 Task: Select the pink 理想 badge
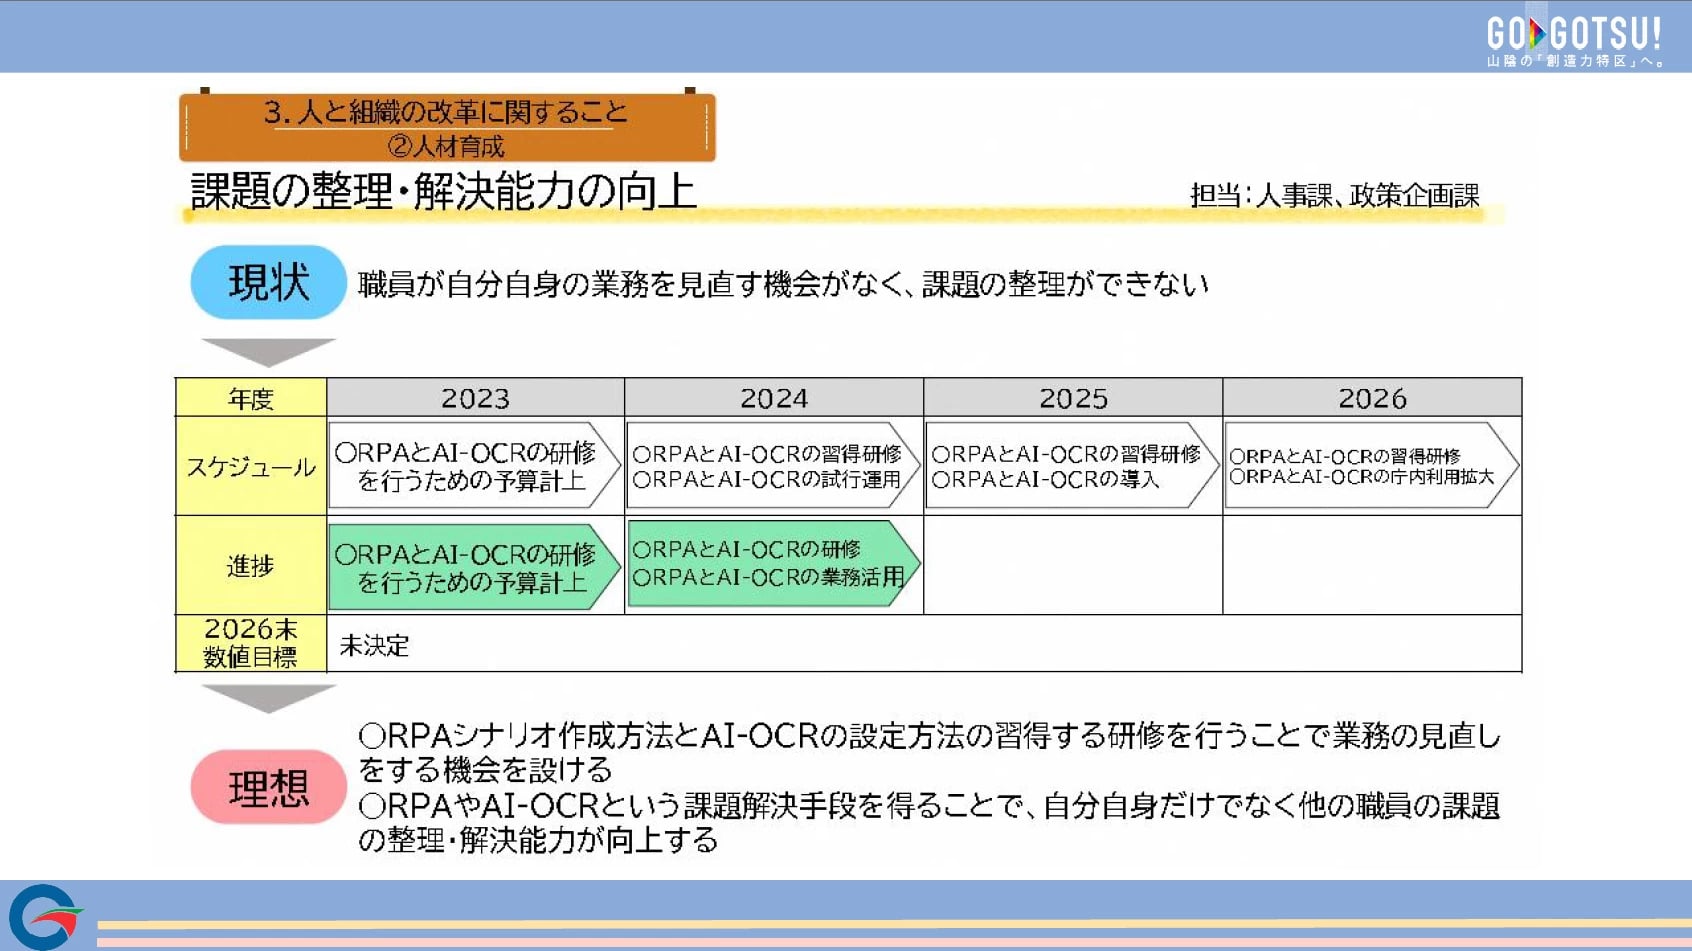click(268, 788)
